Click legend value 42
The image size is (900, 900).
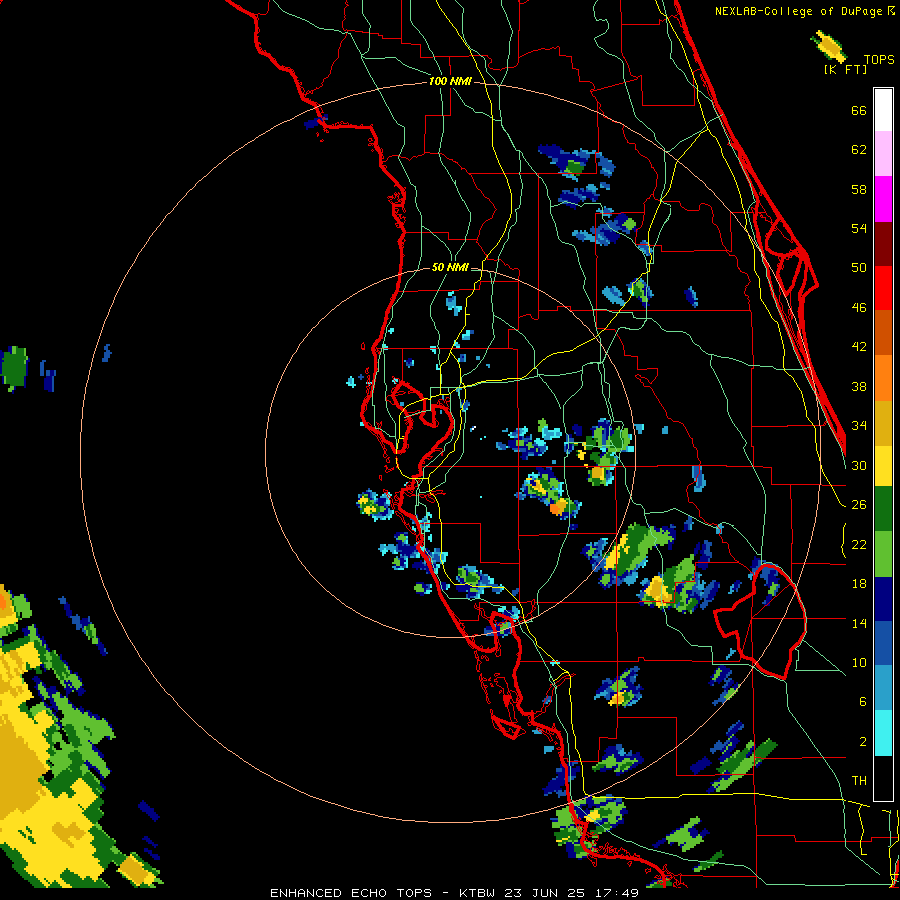(859, 347)
